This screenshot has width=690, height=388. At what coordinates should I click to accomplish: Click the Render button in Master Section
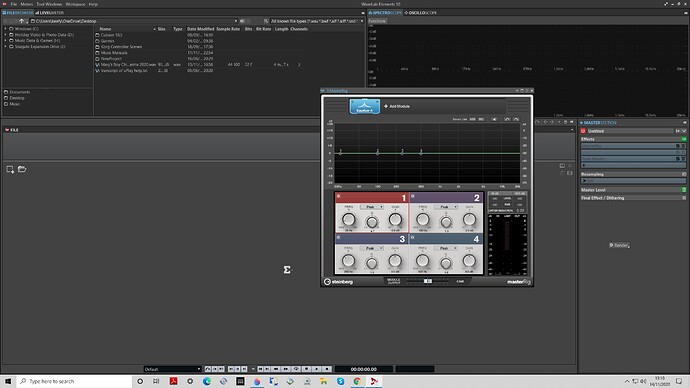point(619,245)
